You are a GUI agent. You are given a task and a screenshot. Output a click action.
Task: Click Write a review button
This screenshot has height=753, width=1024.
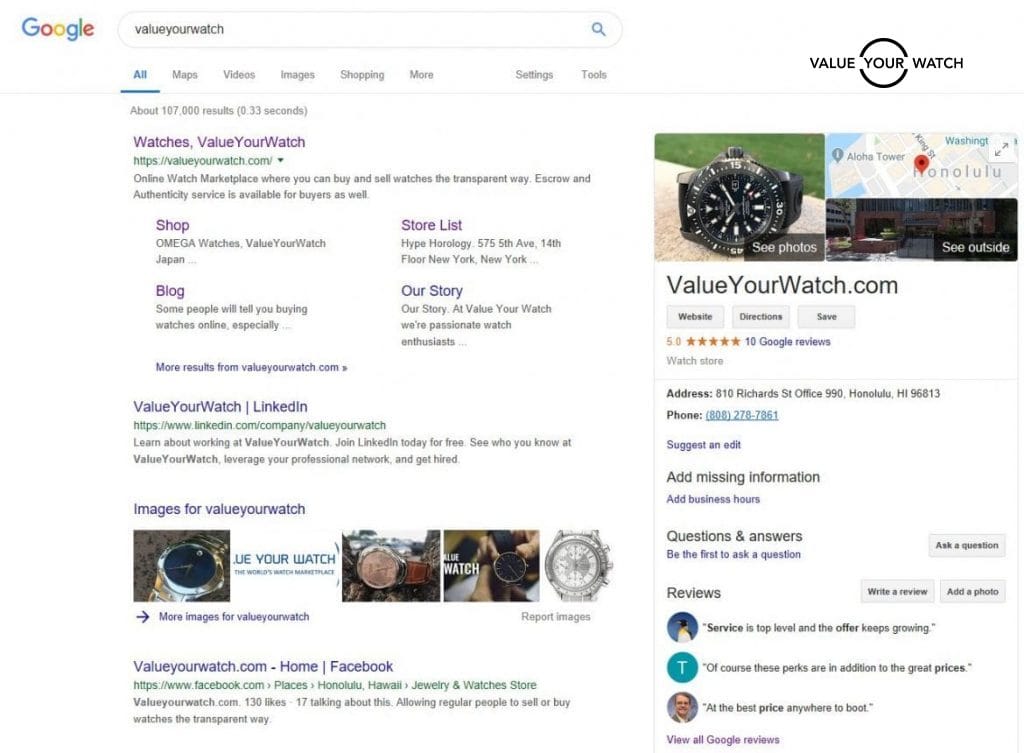tap(897, 592)
